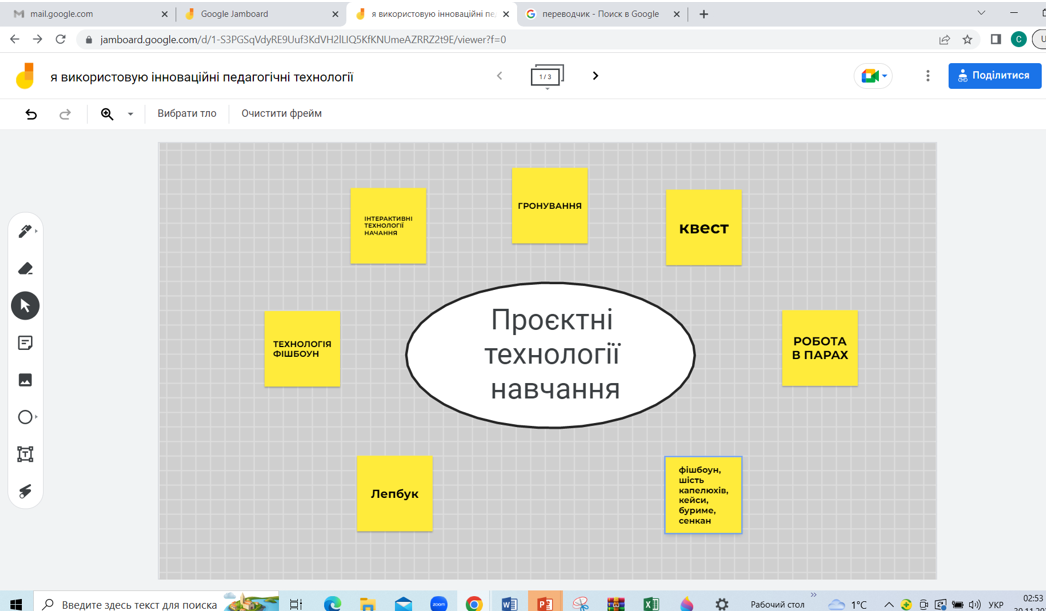
Task: Expand the frame bar 1/3
Action: point(546,76)
